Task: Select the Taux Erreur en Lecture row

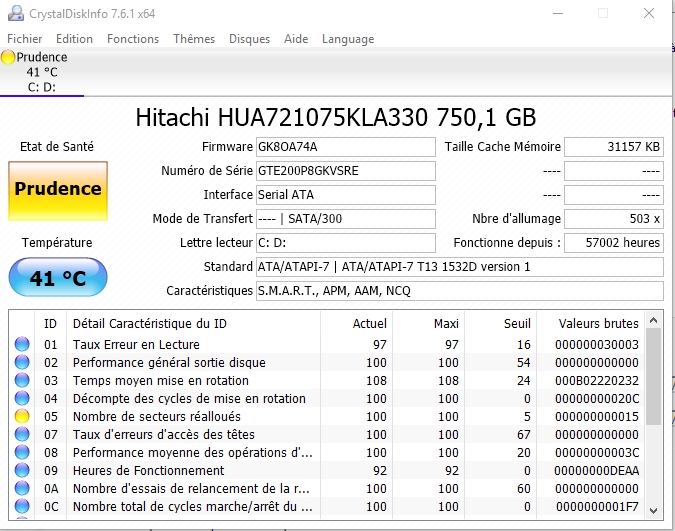Action: (x=327, y=344)
